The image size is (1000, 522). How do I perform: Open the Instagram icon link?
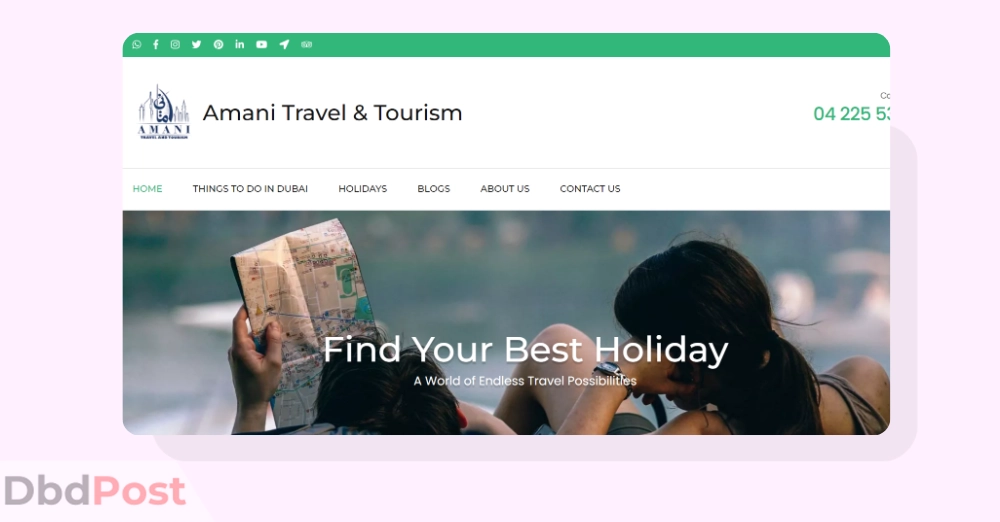pos(175,45)
